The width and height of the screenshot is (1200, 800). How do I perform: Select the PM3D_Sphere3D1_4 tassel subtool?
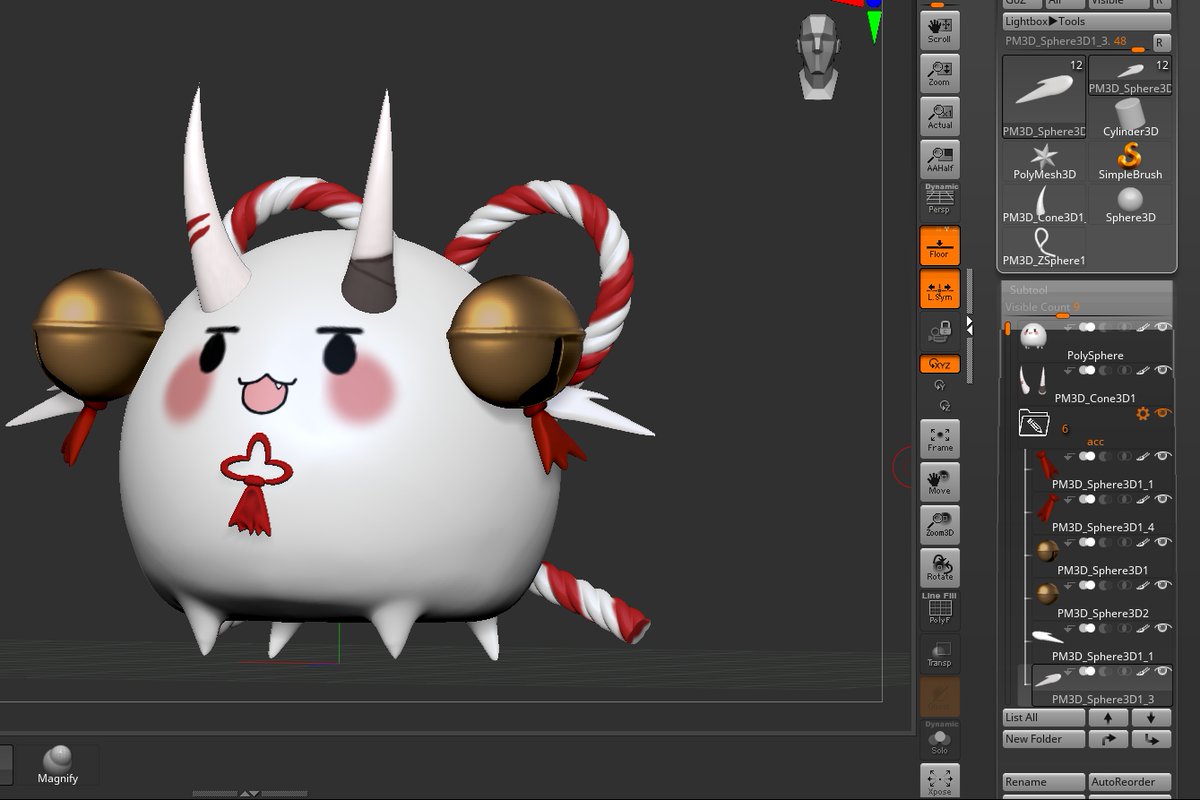coord(1102,513)
